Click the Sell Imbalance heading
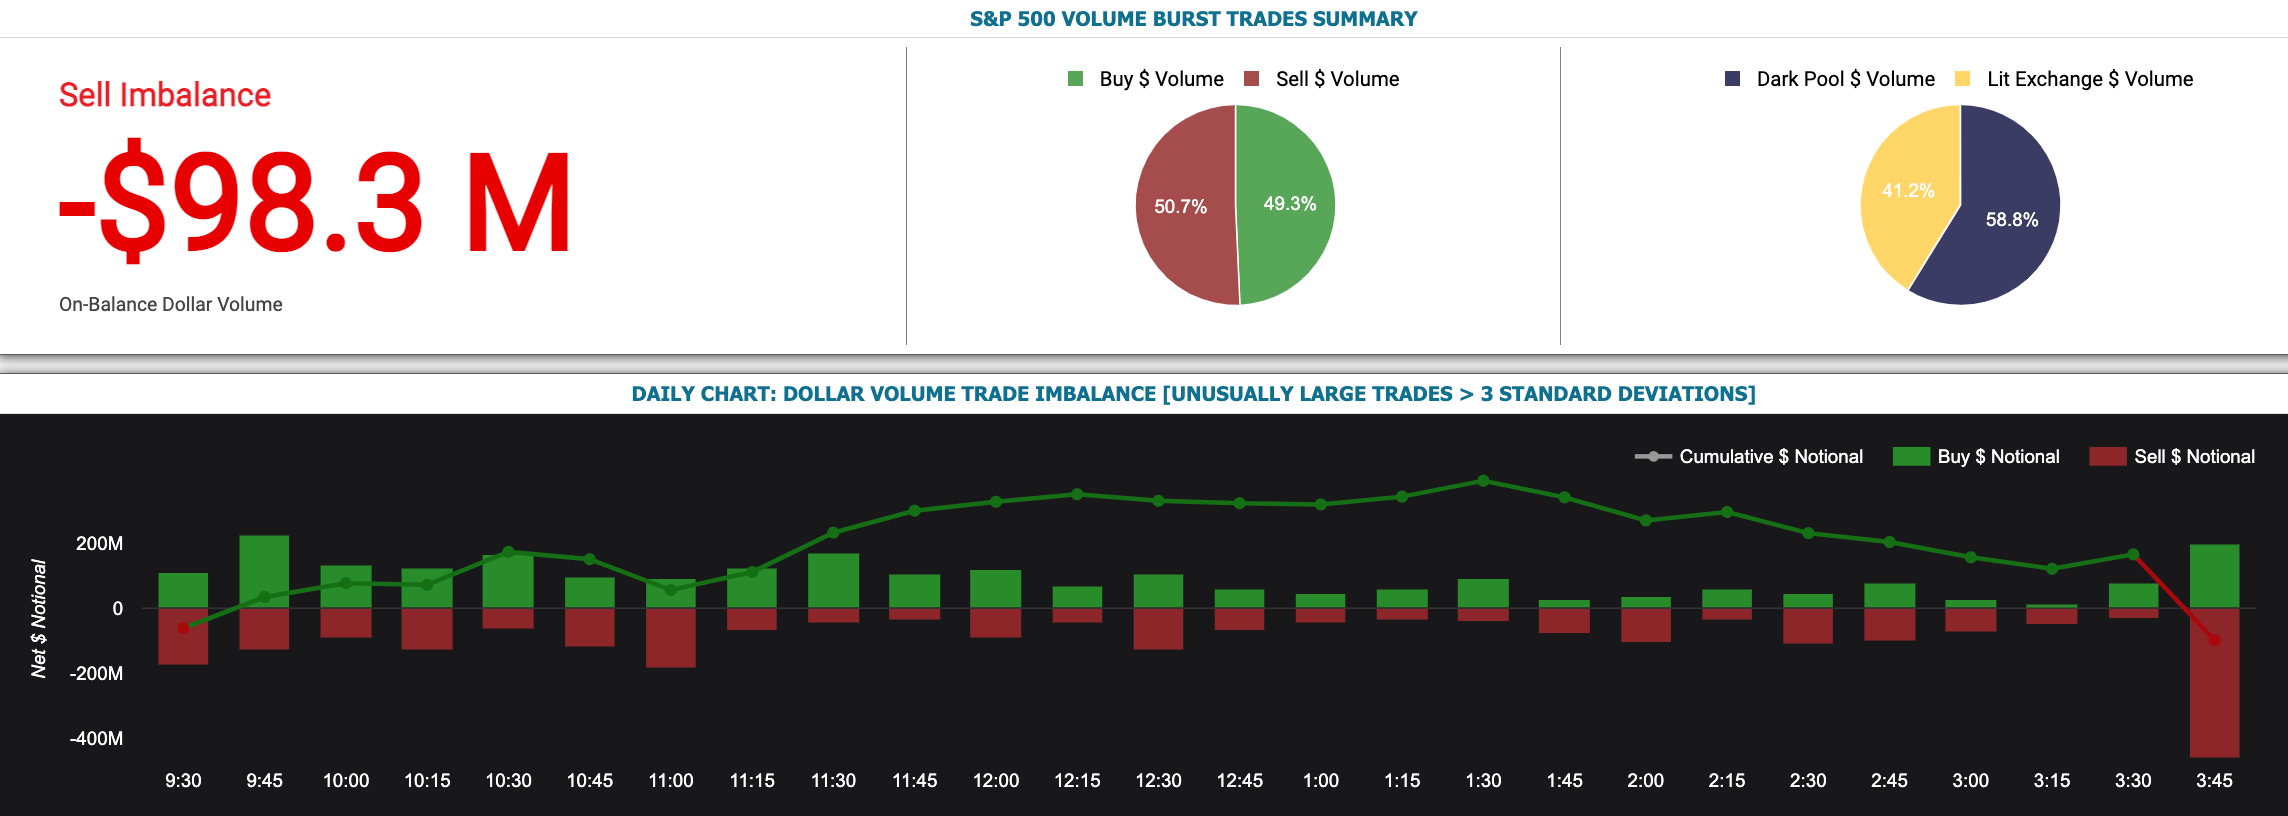The height and width of the screenshot is (816, 2288). [165, 95]
